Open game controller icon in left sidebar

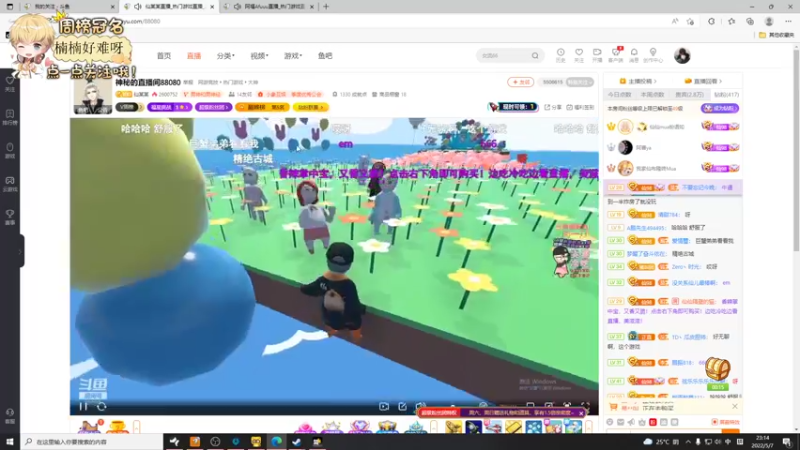pyautogui.click(x=10, y=184)
